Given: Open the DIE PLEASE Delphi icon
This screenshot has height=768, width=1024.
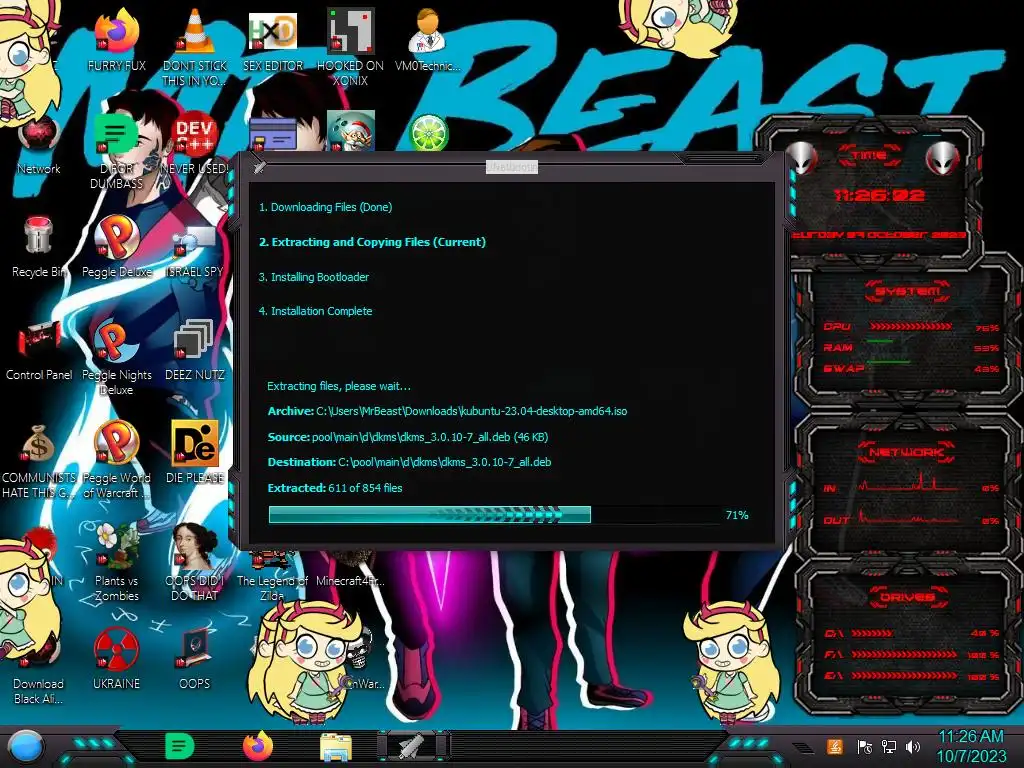Looking at the screenshot, I should coord(195,452).
